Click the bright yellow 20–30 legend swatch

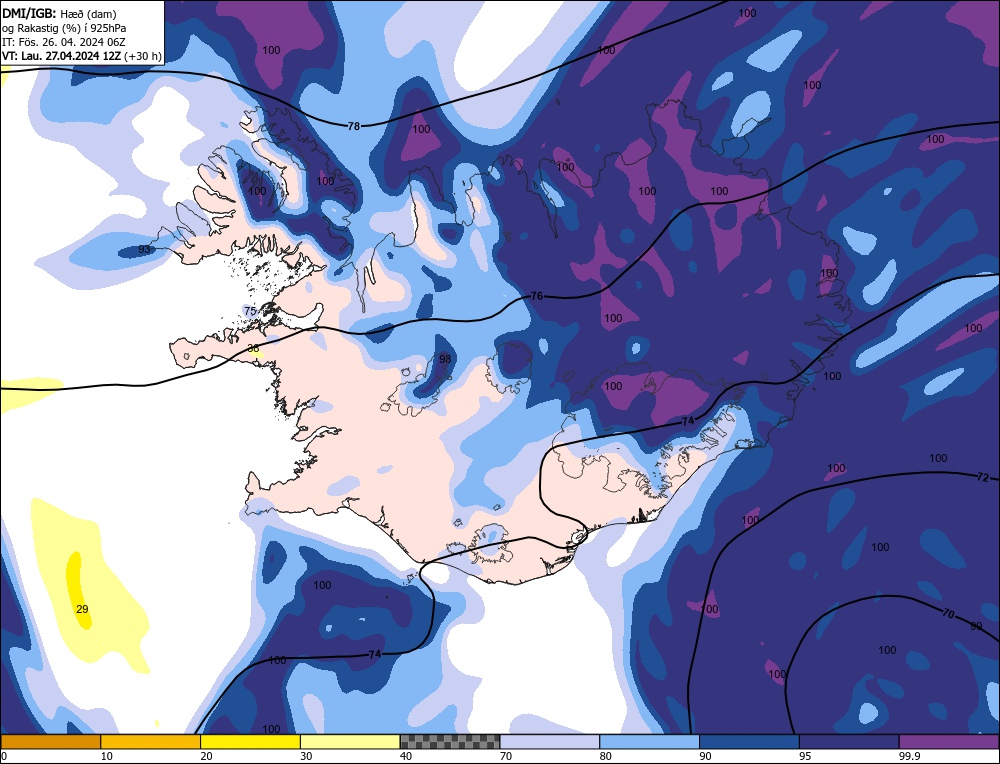(x=250, y=742)
